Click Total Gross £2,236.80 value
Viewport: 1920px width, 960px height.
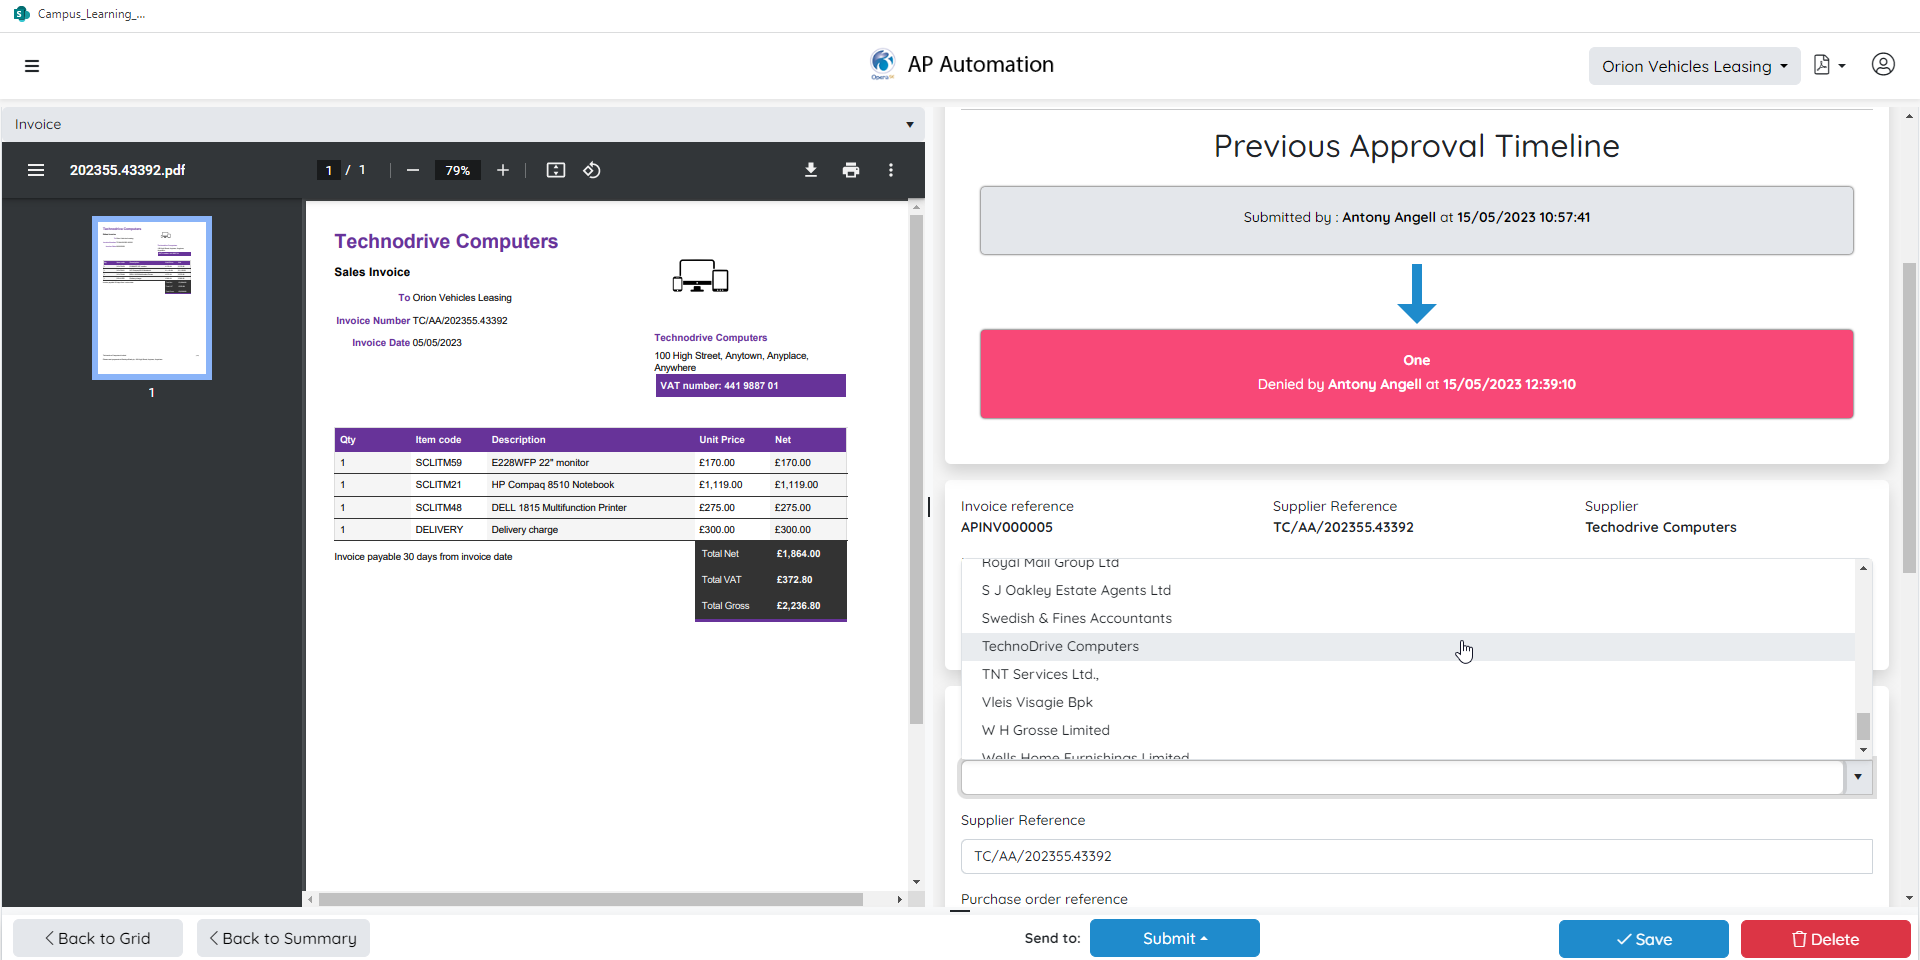798,606
